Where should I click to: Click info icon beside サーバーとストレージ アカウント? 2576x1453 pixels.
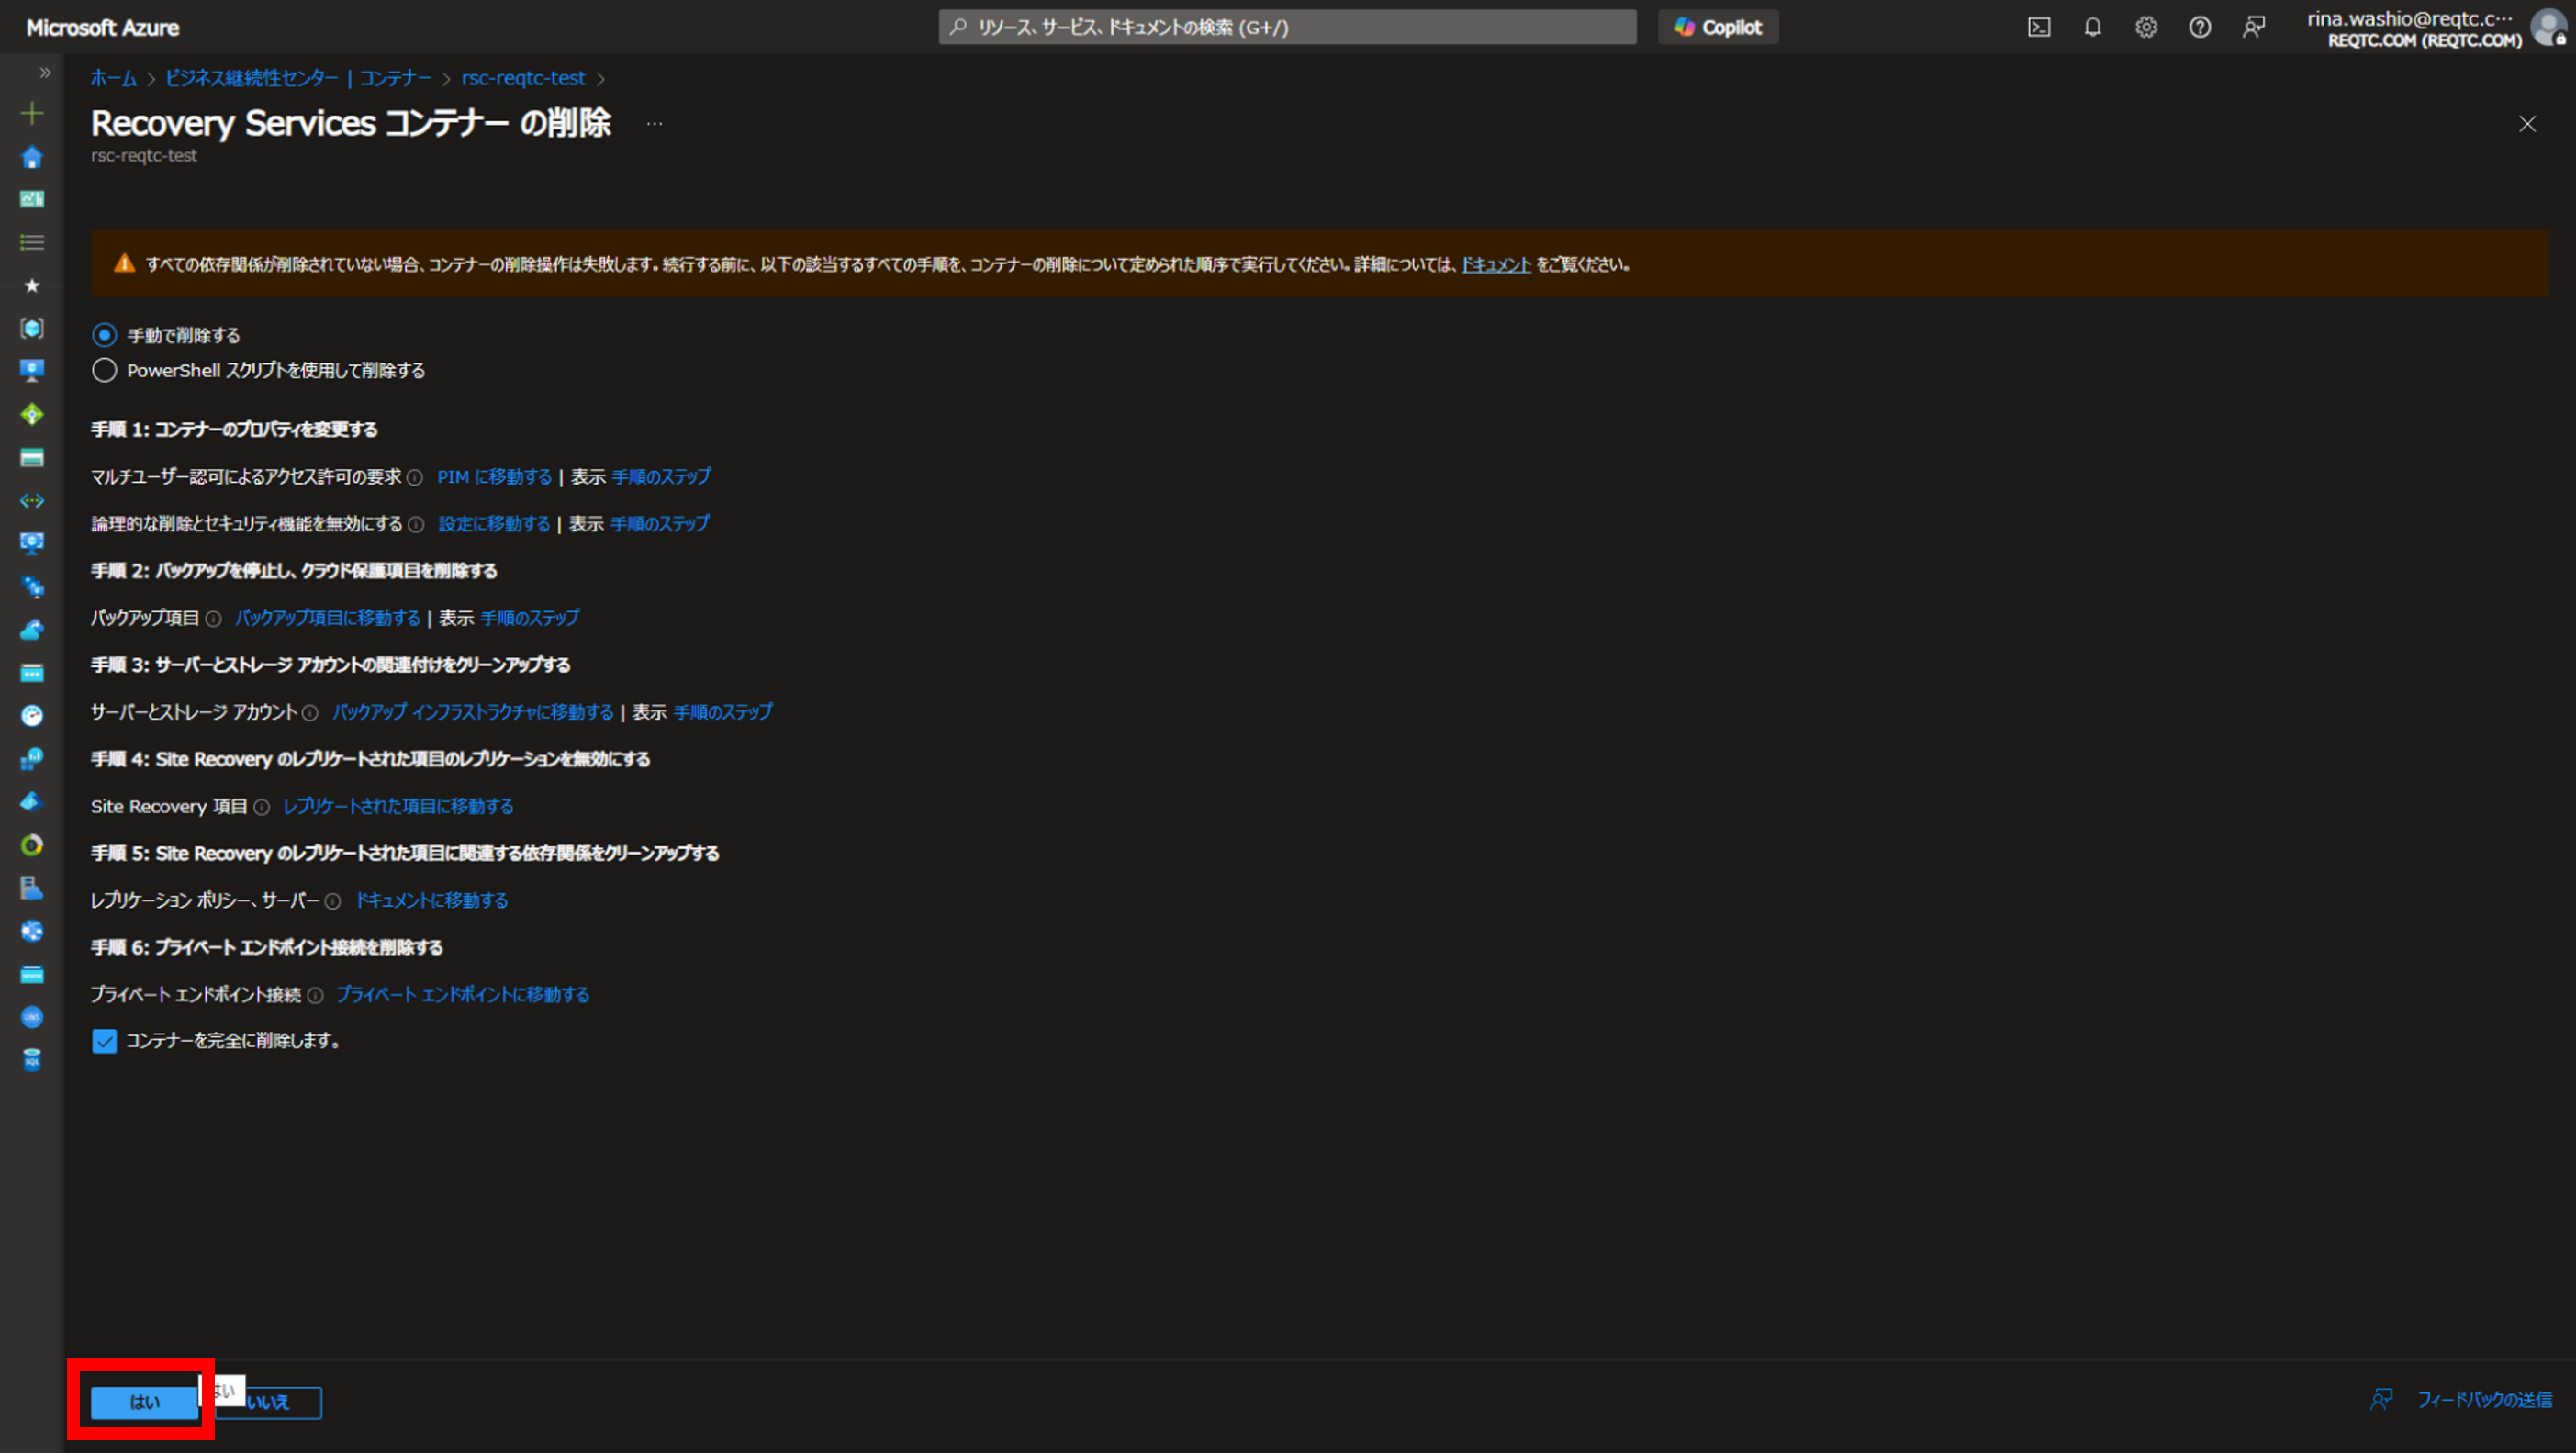point(310,713)
